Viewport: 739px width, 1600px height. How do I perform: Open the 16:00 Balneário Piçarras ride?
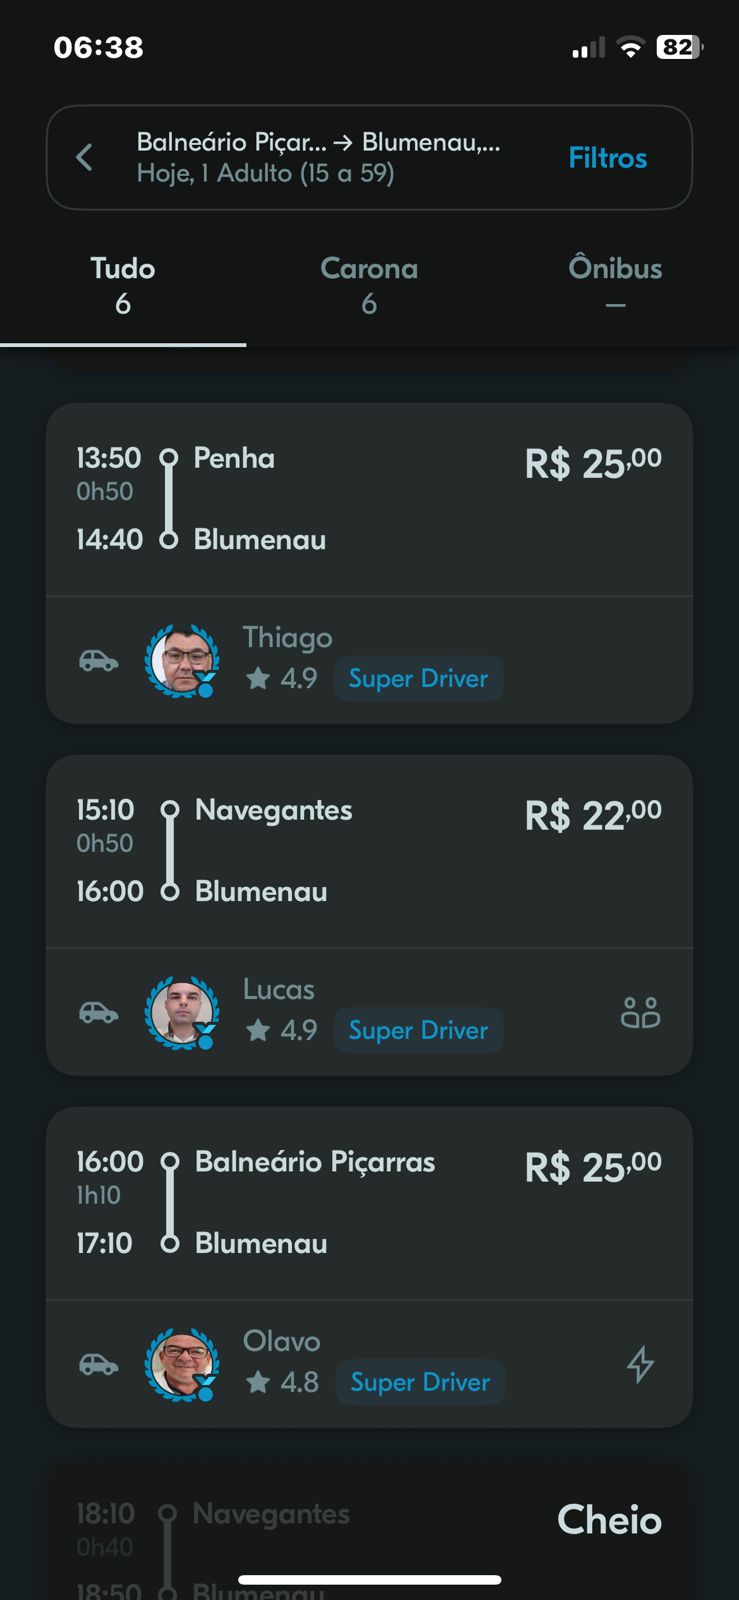(369, 1204)
